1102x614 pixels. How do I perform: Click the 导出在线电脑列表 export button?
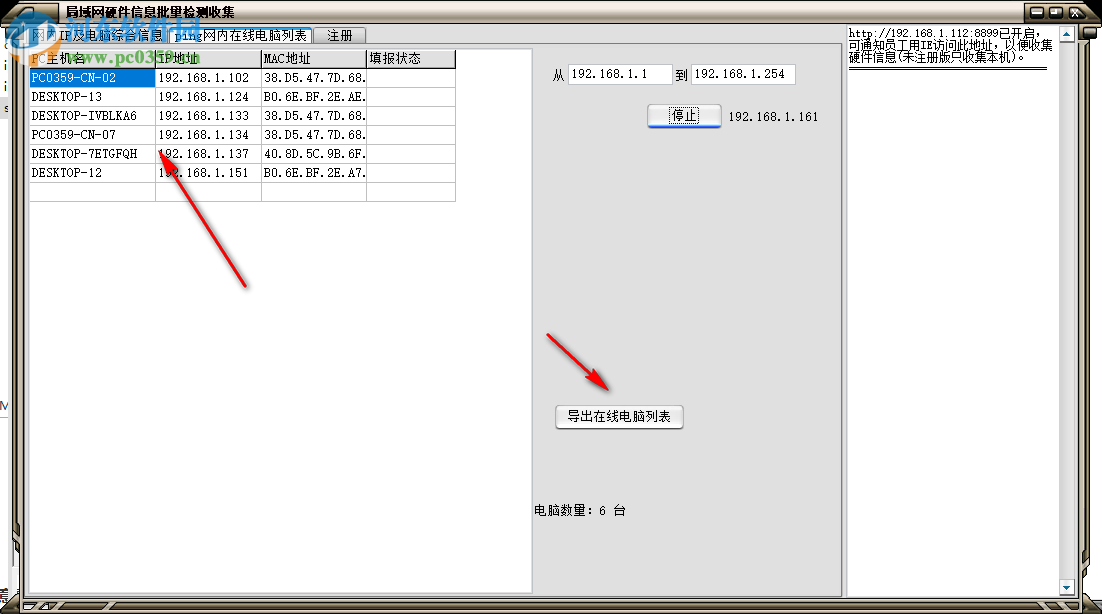[618, 417]
